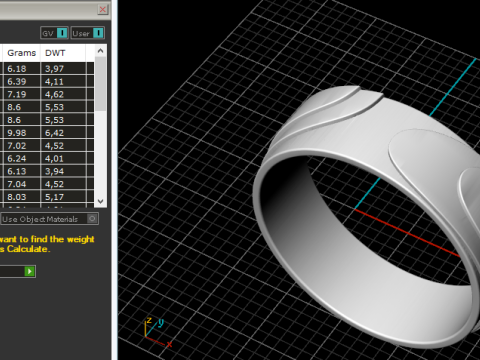
Task: Click the scrollbar down arrow
Action: (100, 201)
